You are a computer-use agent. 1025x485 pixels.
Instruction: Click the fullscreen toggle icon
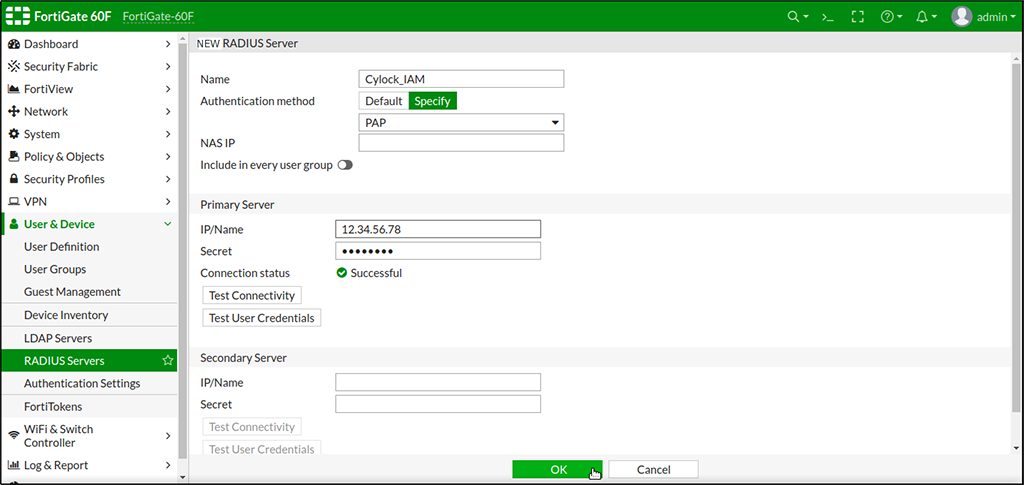857,17
